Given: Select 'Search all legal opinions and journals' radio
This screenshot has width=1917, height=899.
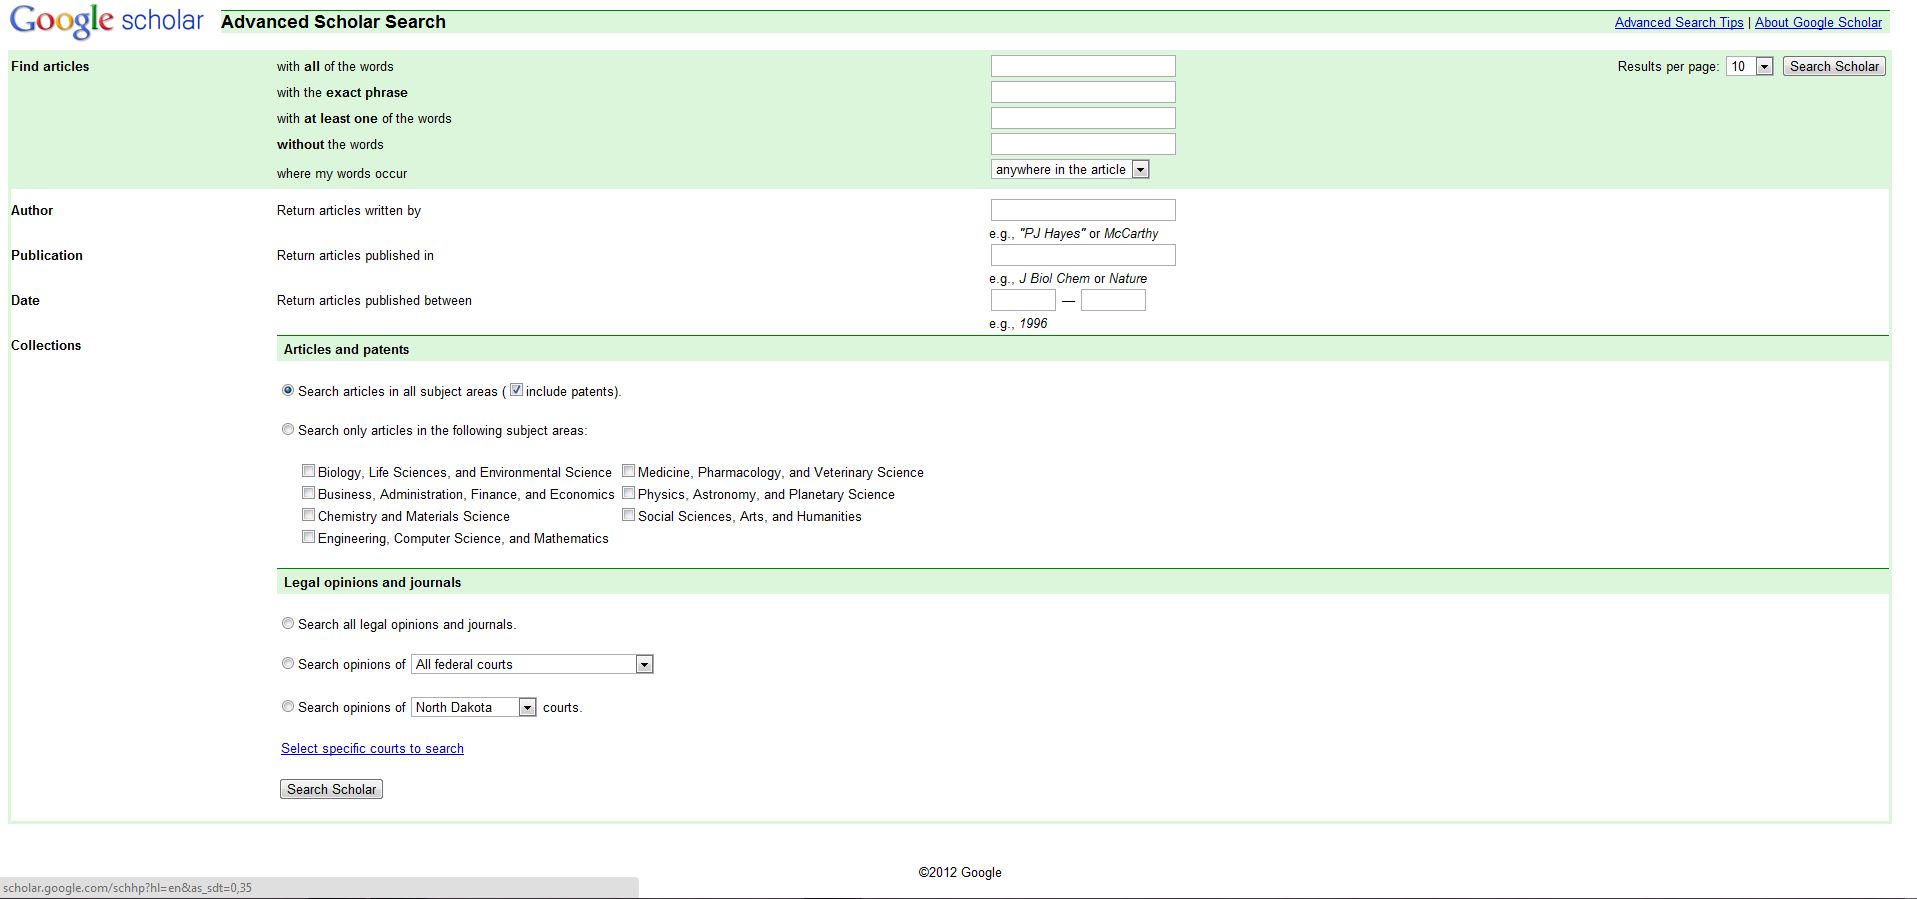Looking at the screenshot, I should coord(288,623).
